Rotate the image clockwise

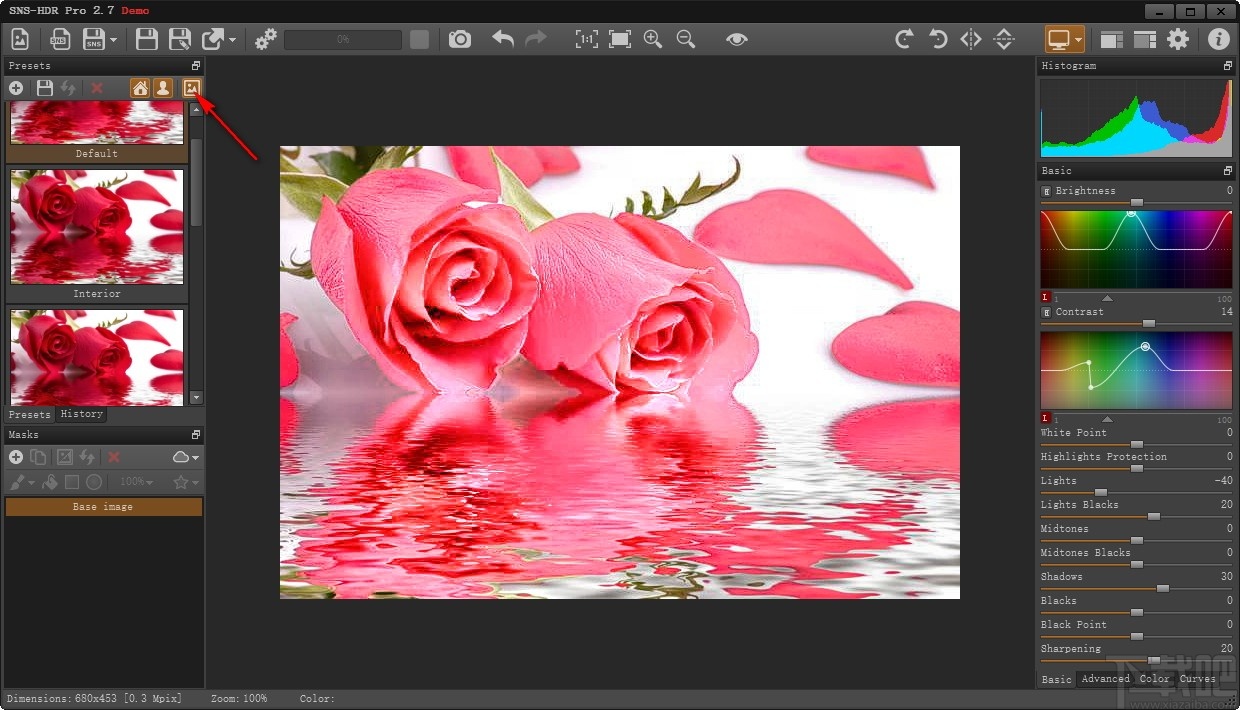click(903, 39)
